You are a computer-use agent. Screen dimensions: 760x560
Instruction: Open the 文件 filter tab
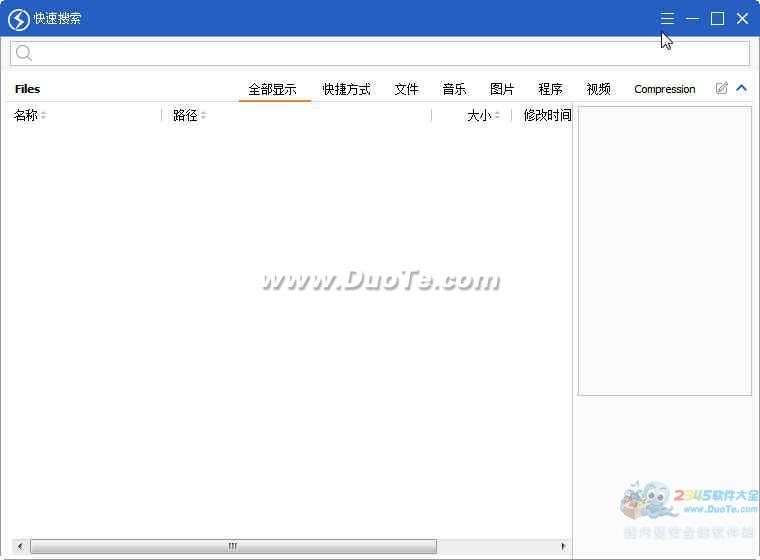pyautogui.click(x=406, y=89)
